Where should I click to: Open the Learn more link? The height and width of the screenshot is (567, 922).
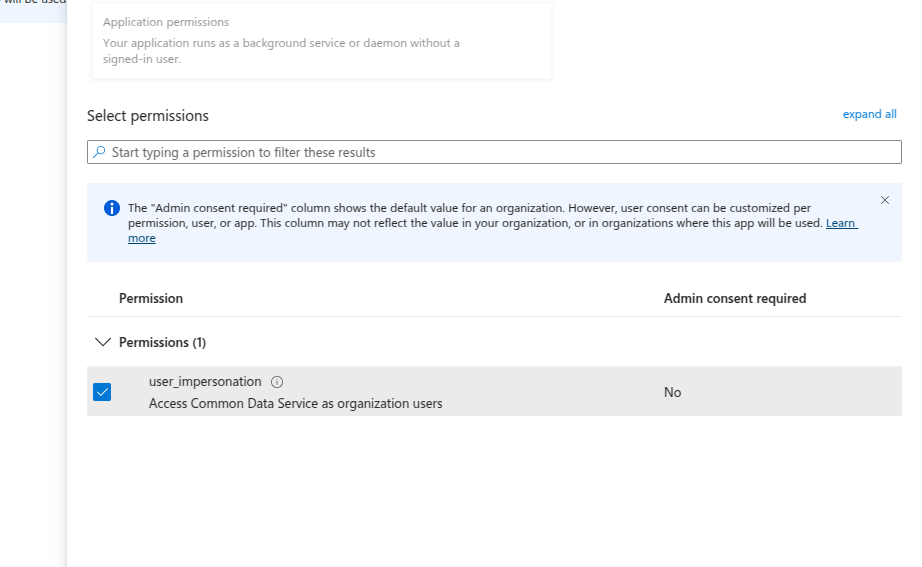[x=841, y=223]
